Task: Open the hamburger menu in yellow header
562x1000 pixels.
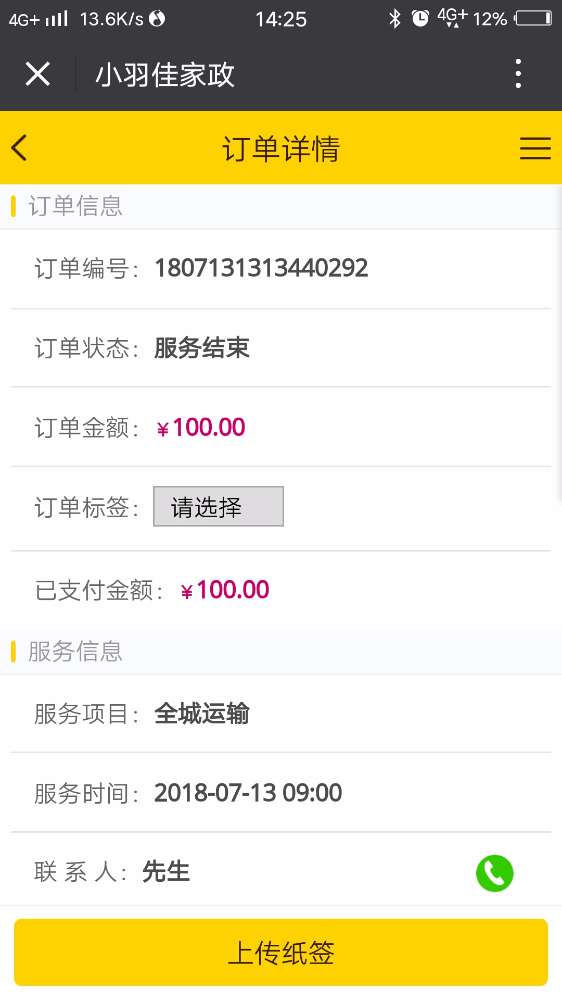Action: coord(535,148)
